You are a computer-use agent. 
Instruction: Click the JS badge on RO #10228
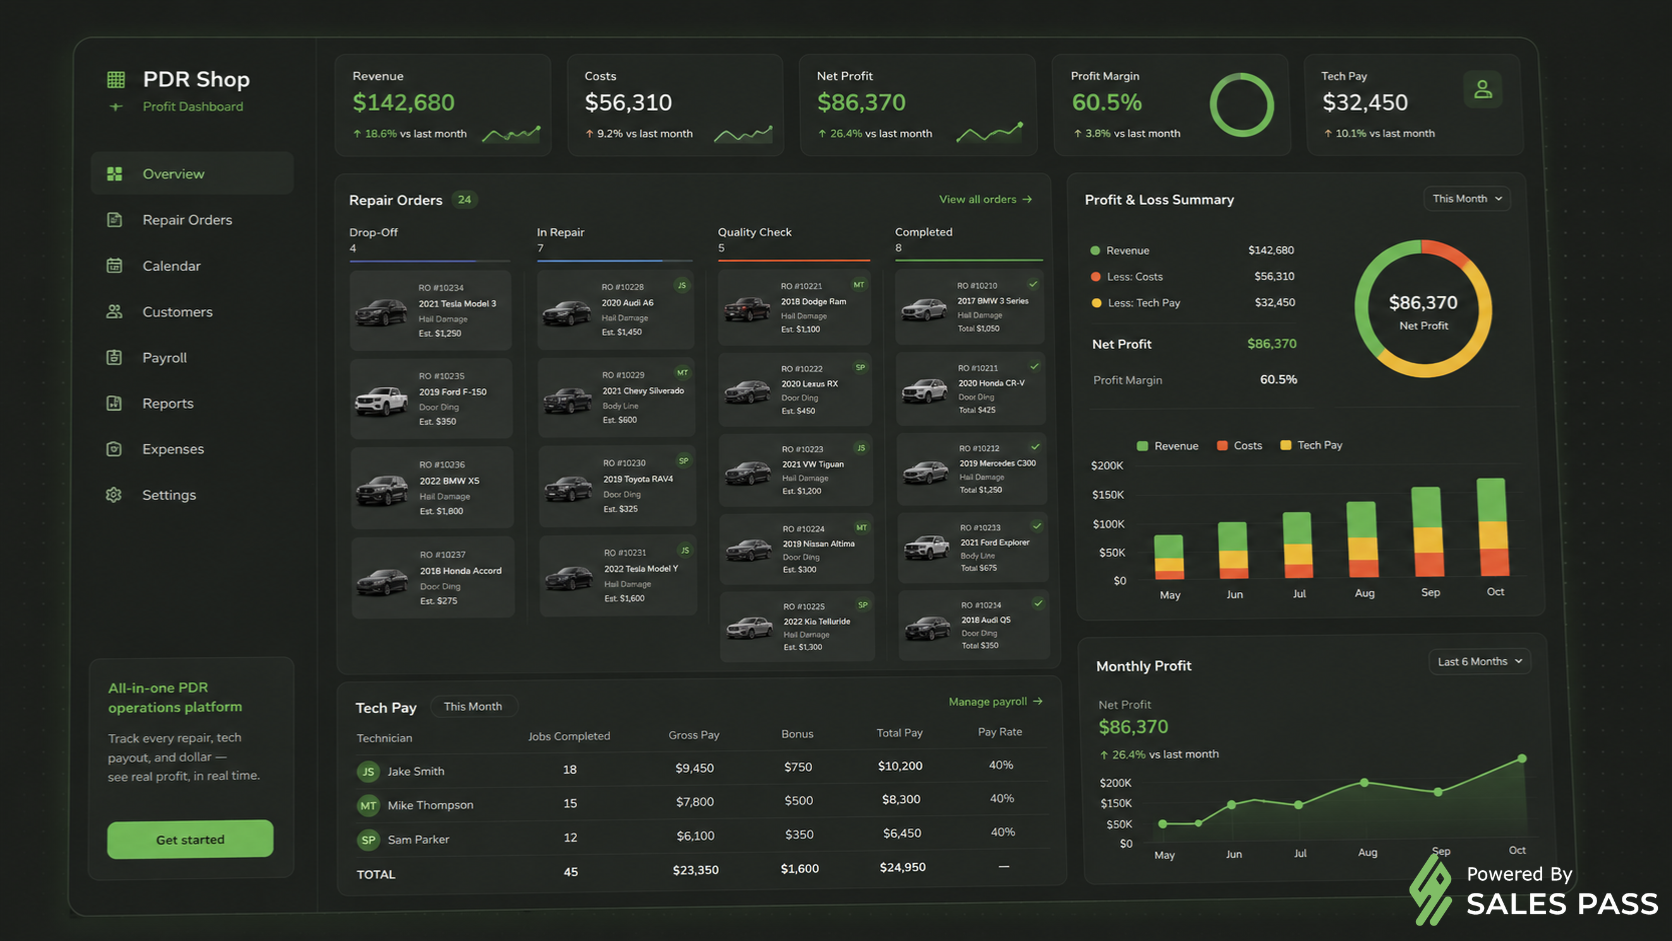tap(682, 286)
